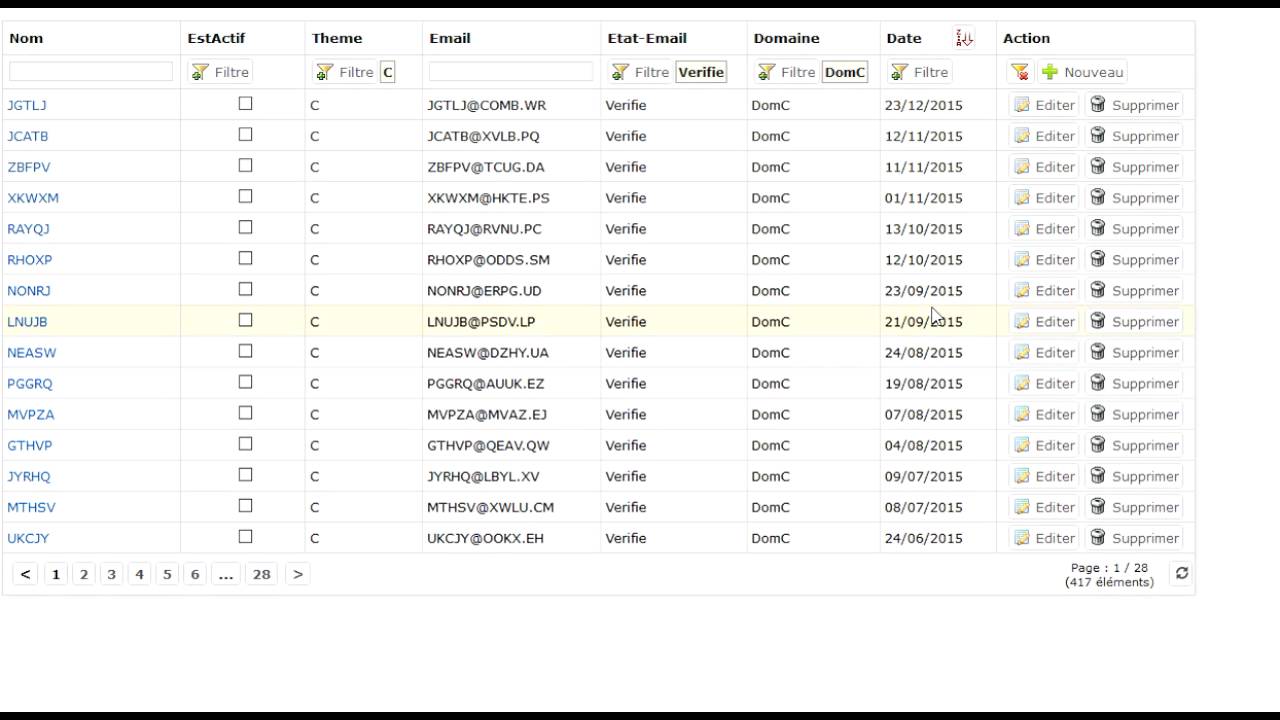Image resolution: width=1280 pixels, height=720 pixels.
Task: Open the Domaine column filter
Action: click(786, 72)
